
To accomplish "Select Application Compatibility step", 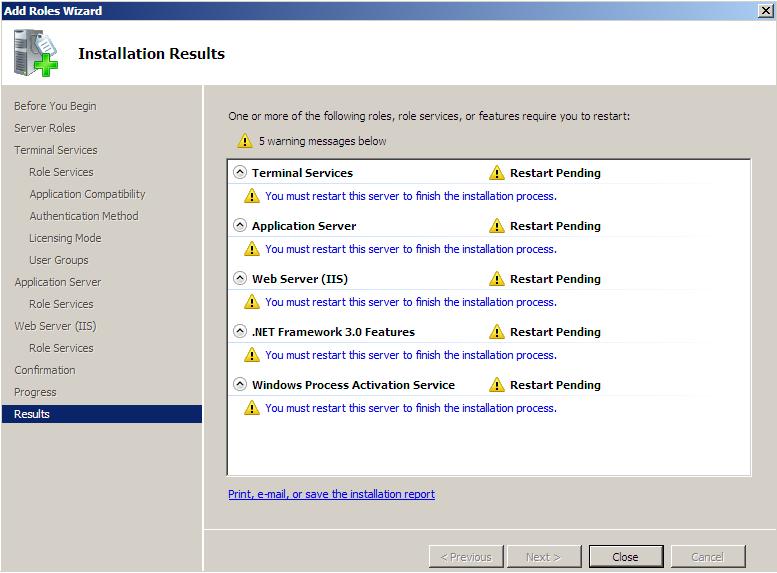I will 87,194.
